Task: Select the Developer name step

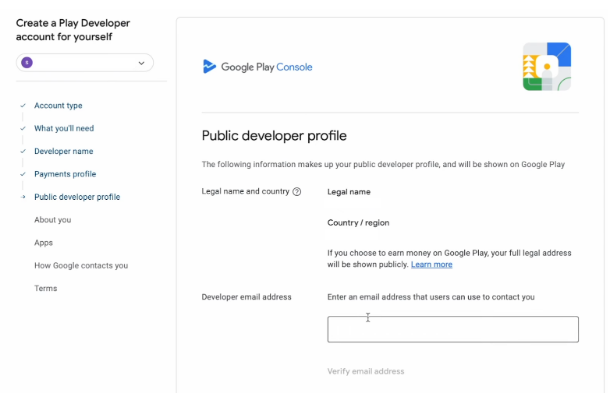Action: click(x=63, y=151)
